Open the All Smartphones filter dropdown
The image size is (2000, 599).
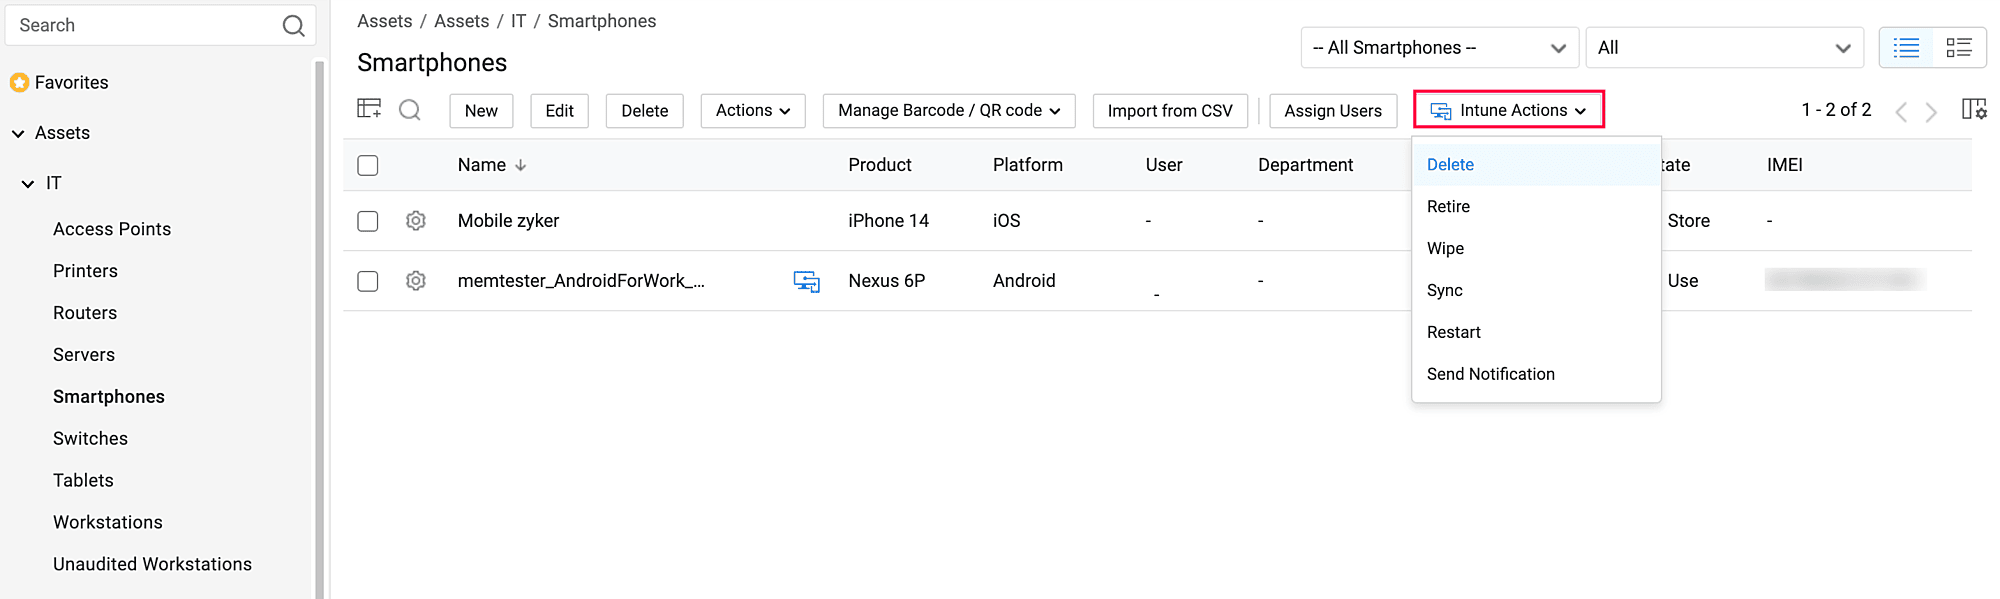pyautogui.click(x=1438, y=48)
